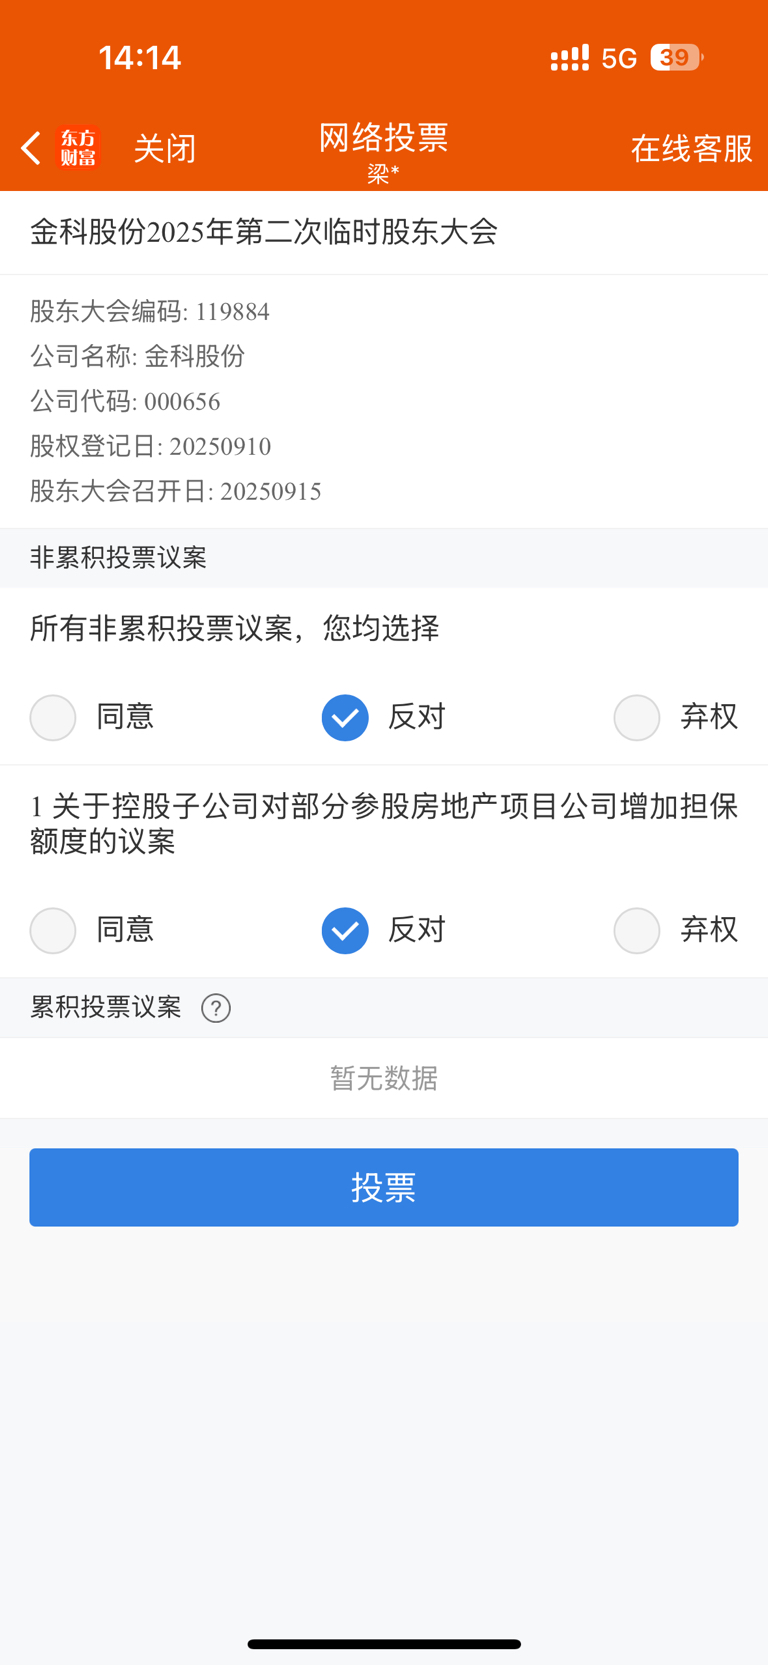Tap 关闭 to close the voting page
769x1665 pixels.
pyautogui.click(x=165, y=149)
